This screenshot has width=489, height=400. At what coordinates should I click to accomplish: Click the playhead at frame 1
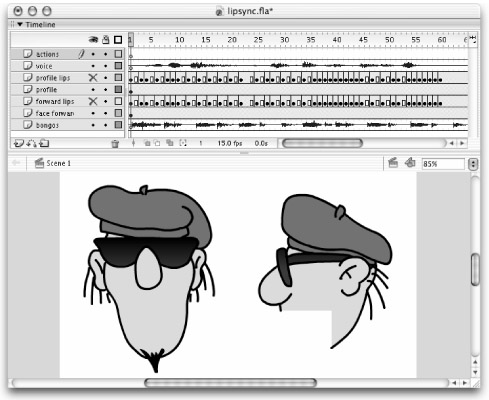[x=130, y=39]
